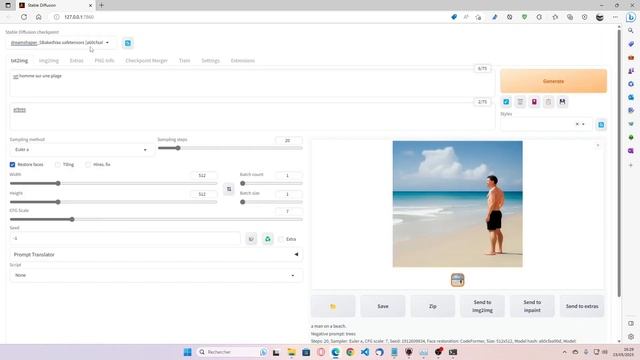Randomize seed with the dice icon
The height and width of the screenshot is (360, 640).
tap(251, 239)
